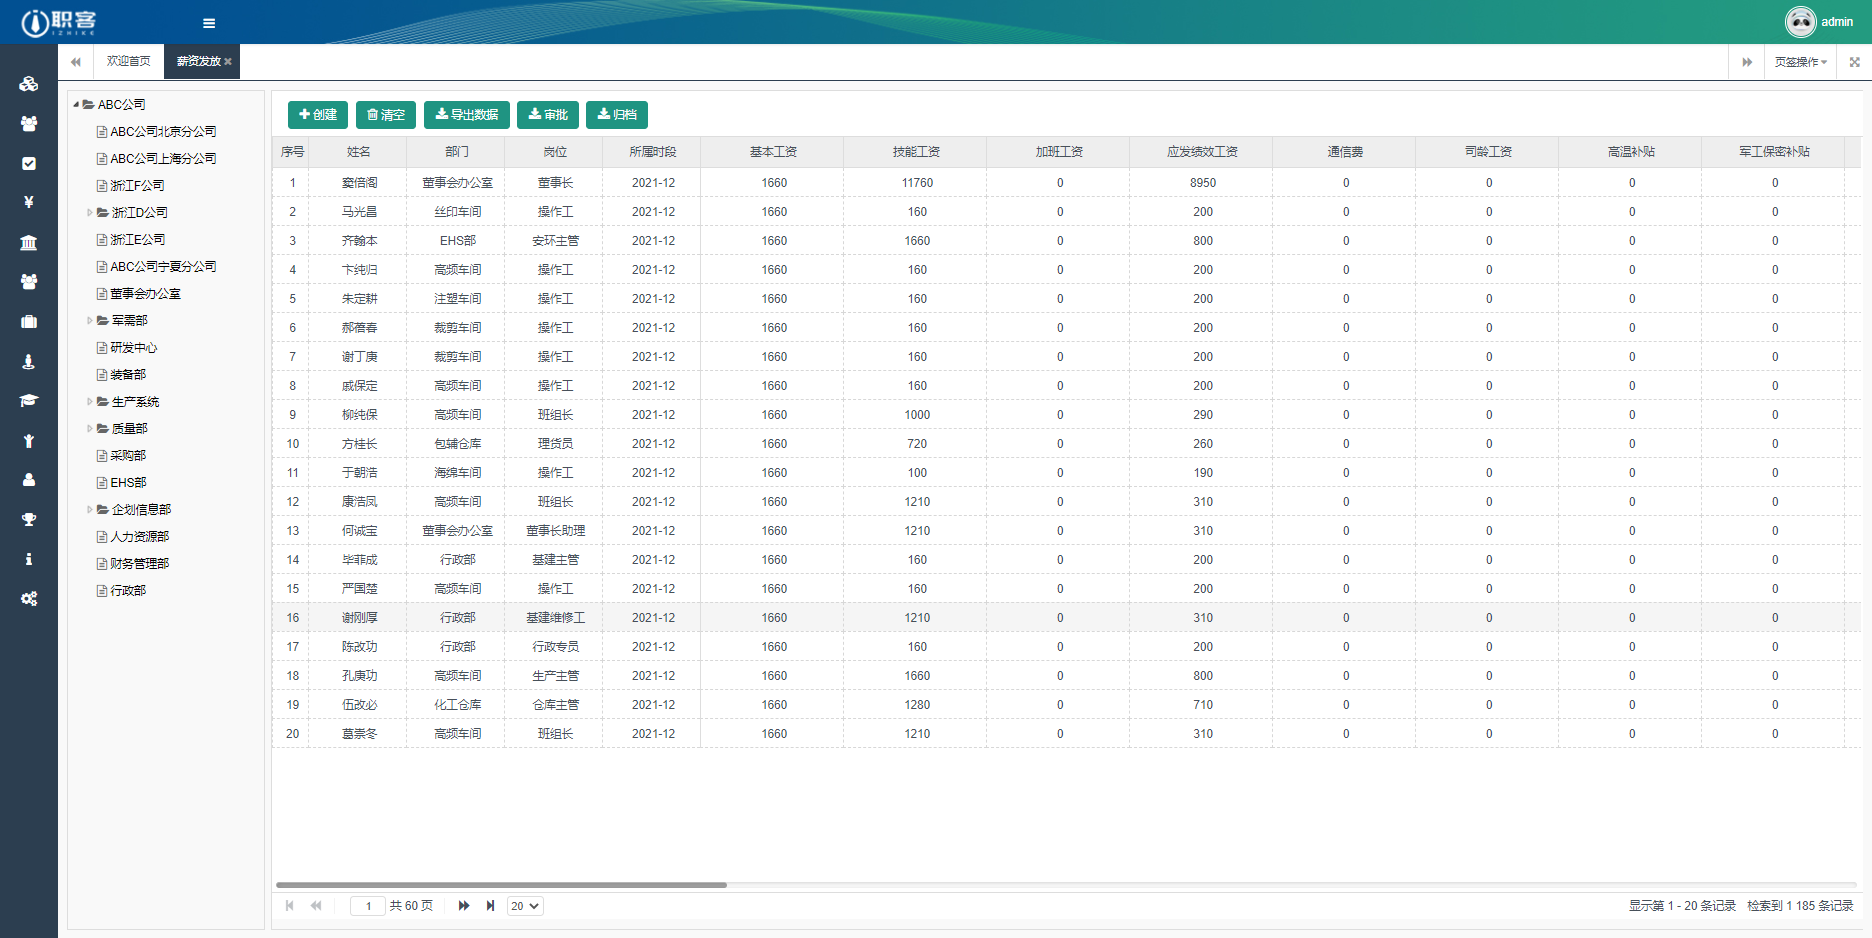Screen dimensions: 1872x938
Task: Click the 8950 performance salary cell
Action: pyautogui.click(x=1203, y=183)
